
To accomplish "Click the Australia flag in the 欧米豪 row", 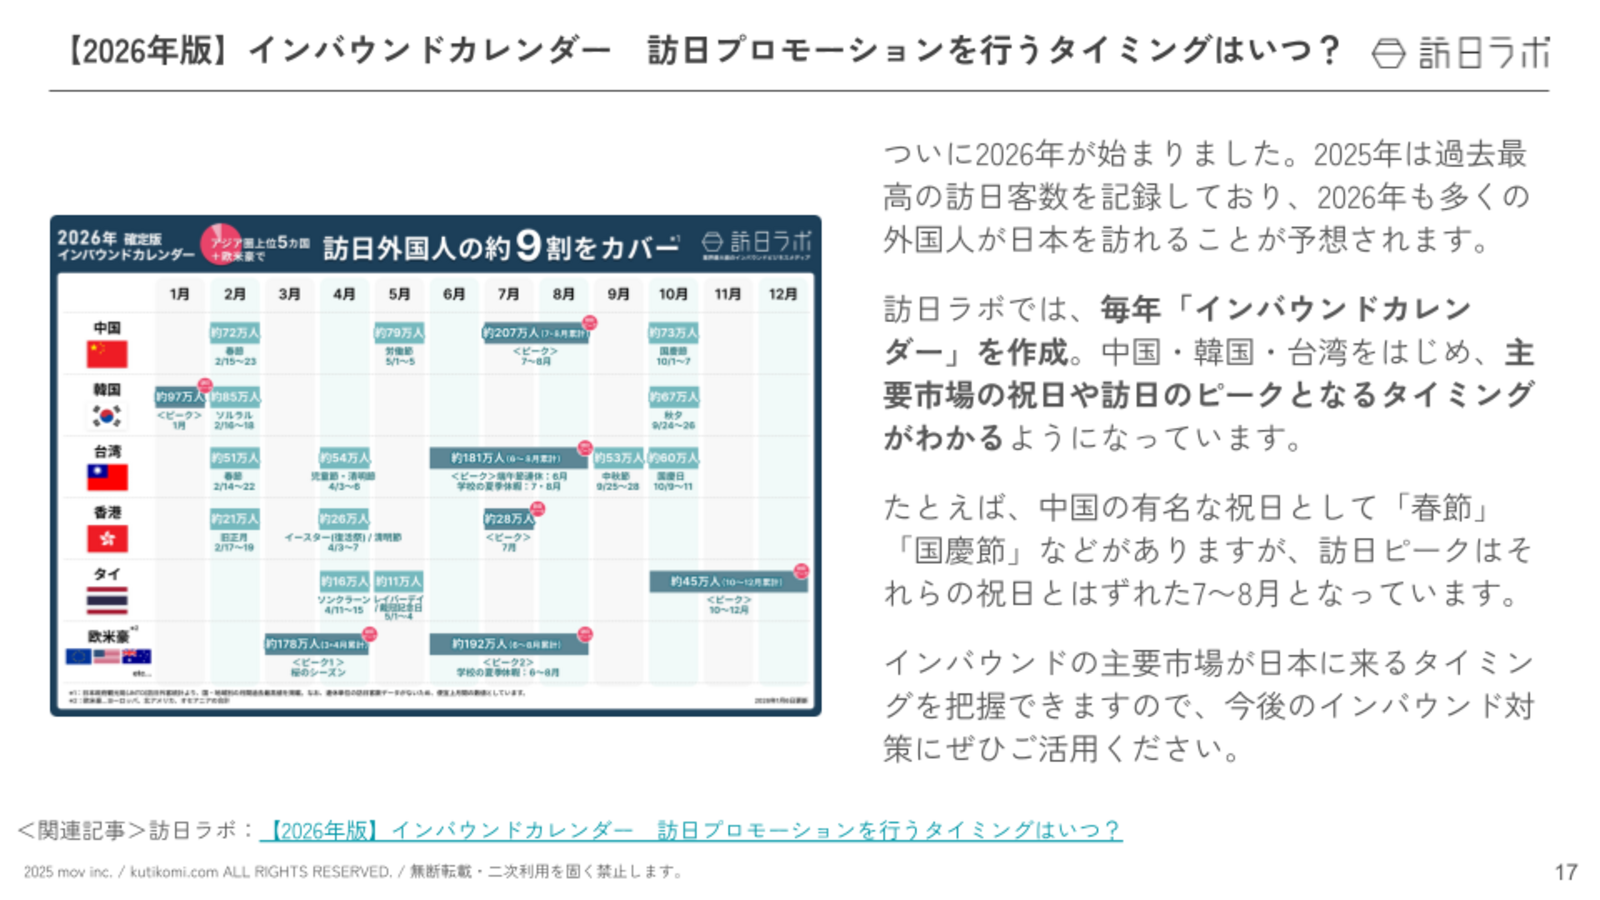I will 136,658.
